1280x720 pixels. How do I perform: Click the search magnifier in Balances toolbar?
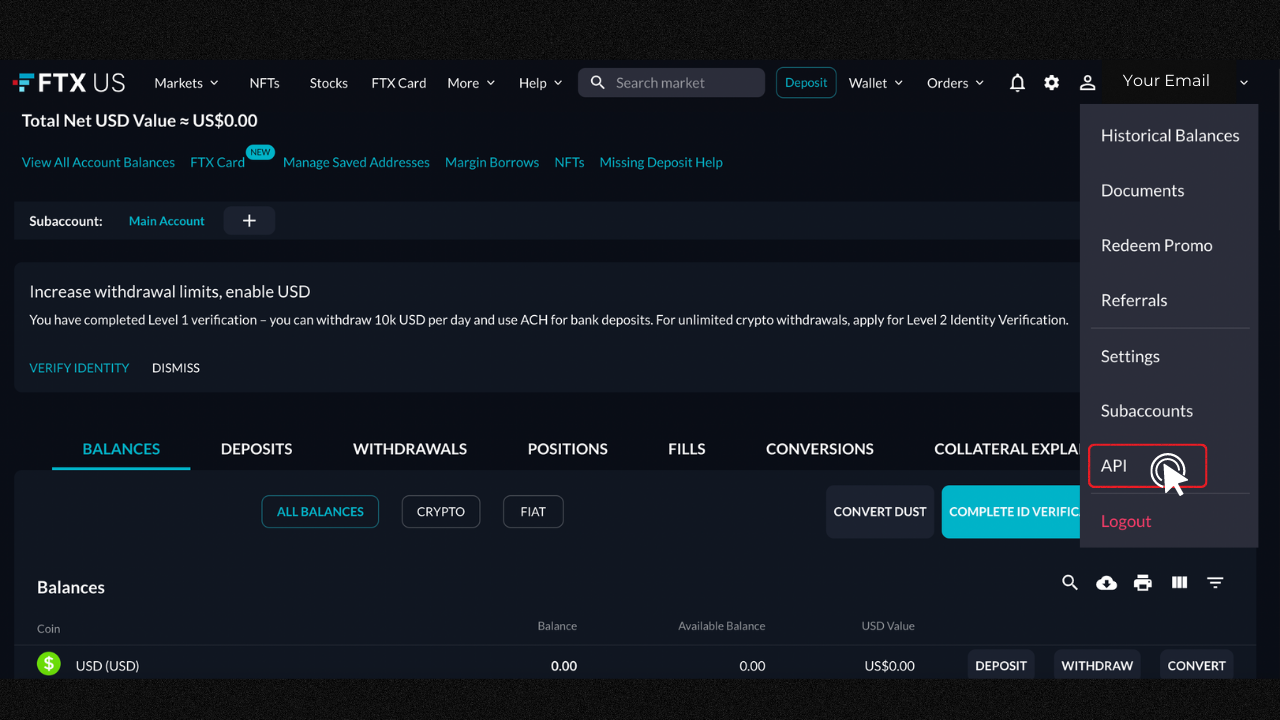(1070, 583)
